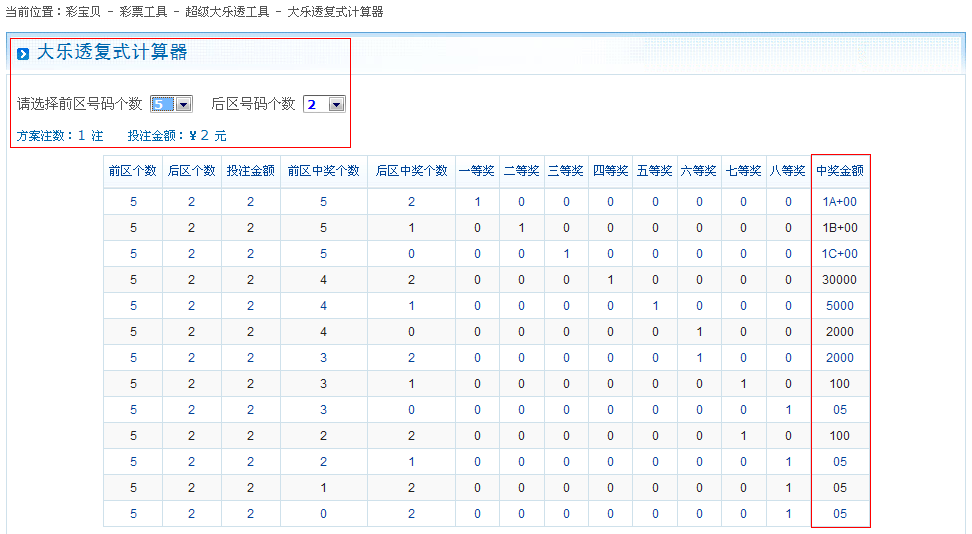Click the 大乐透复式计算器 page heading
This screenshot has width=972, height=534.
pyautogui.click(x=112, y=53)
